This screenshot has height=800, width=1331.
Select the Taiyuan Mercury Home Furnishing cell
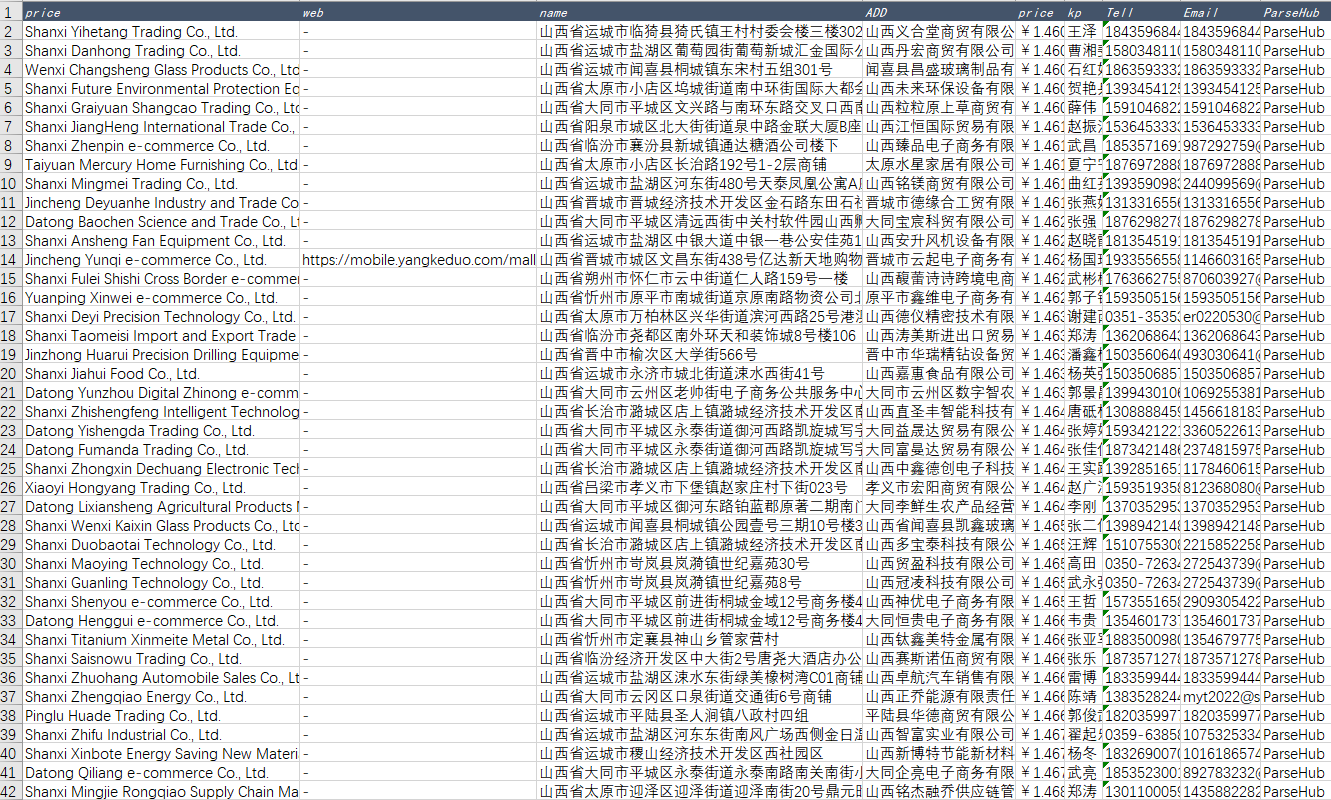pyautogui.click(x=160, y=165)
